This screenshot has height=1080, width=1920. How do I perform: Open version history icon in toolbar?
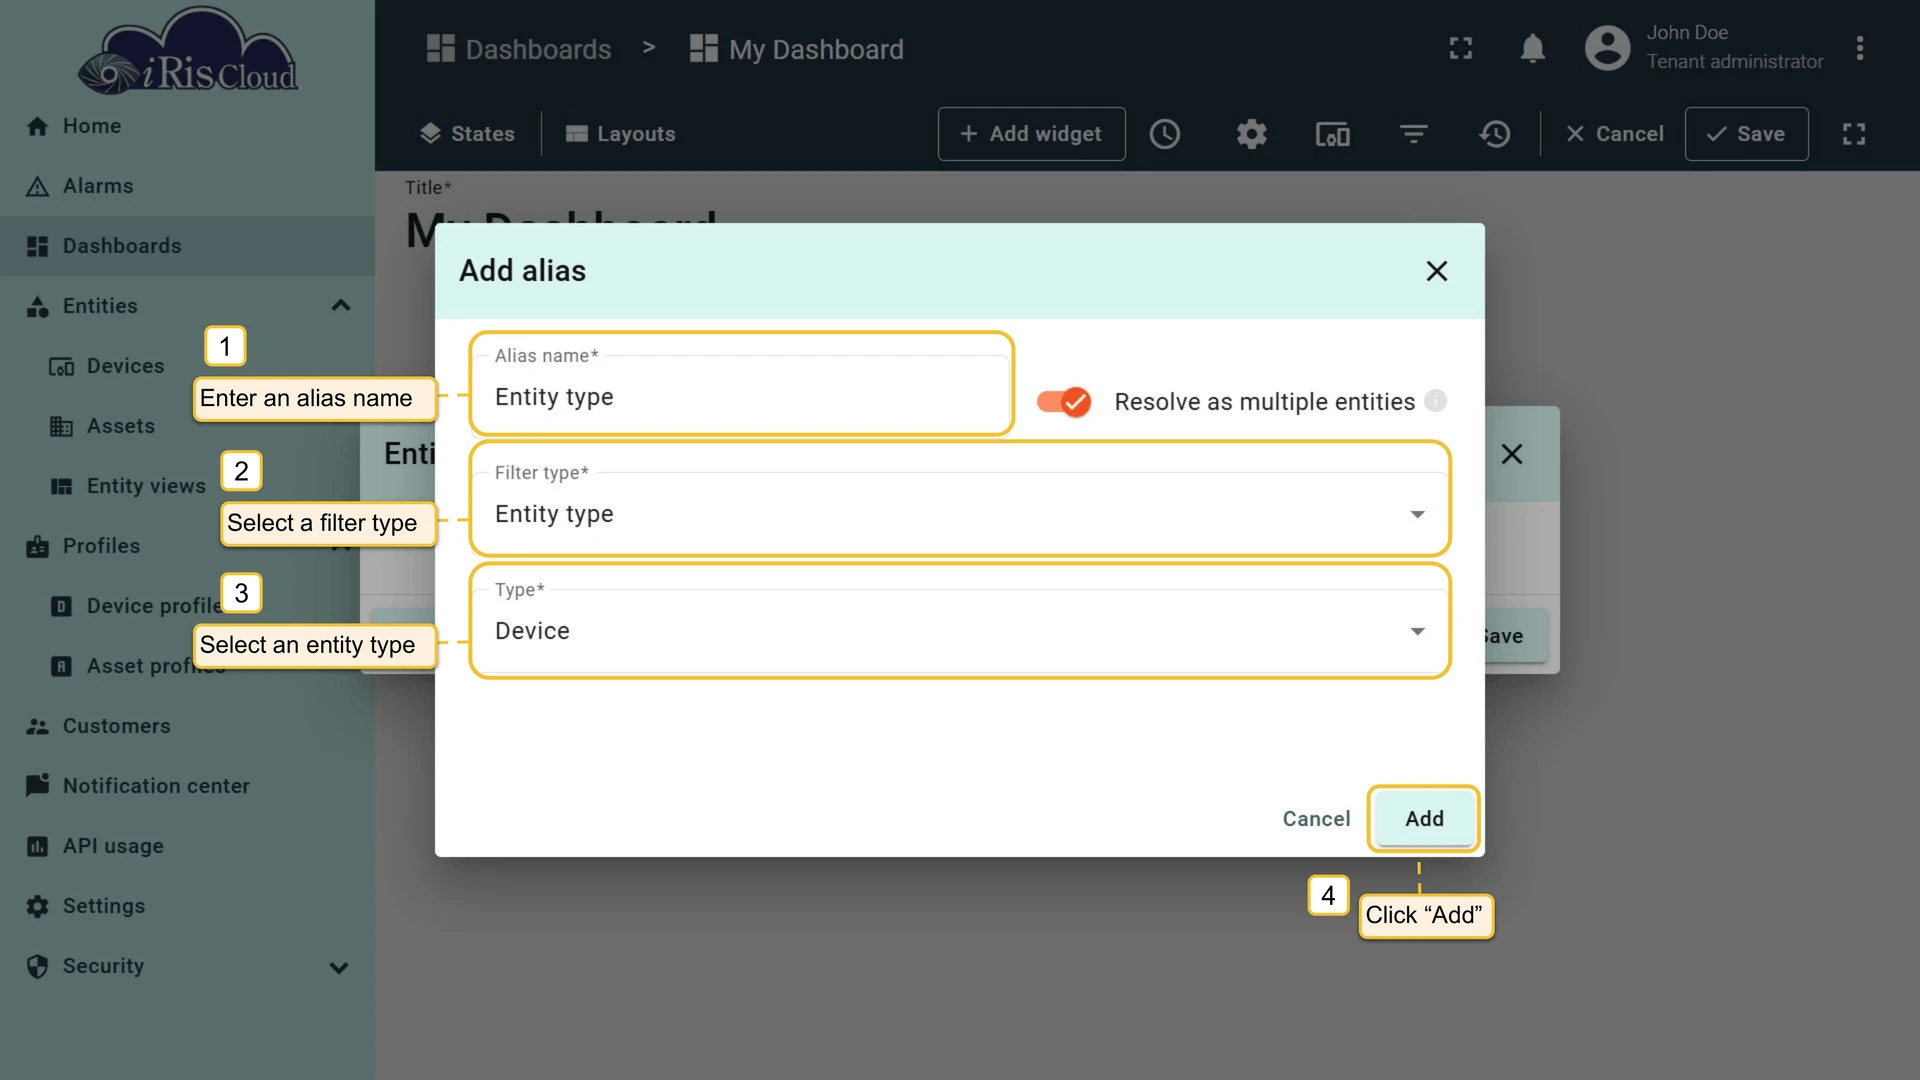pos(1495,134)
